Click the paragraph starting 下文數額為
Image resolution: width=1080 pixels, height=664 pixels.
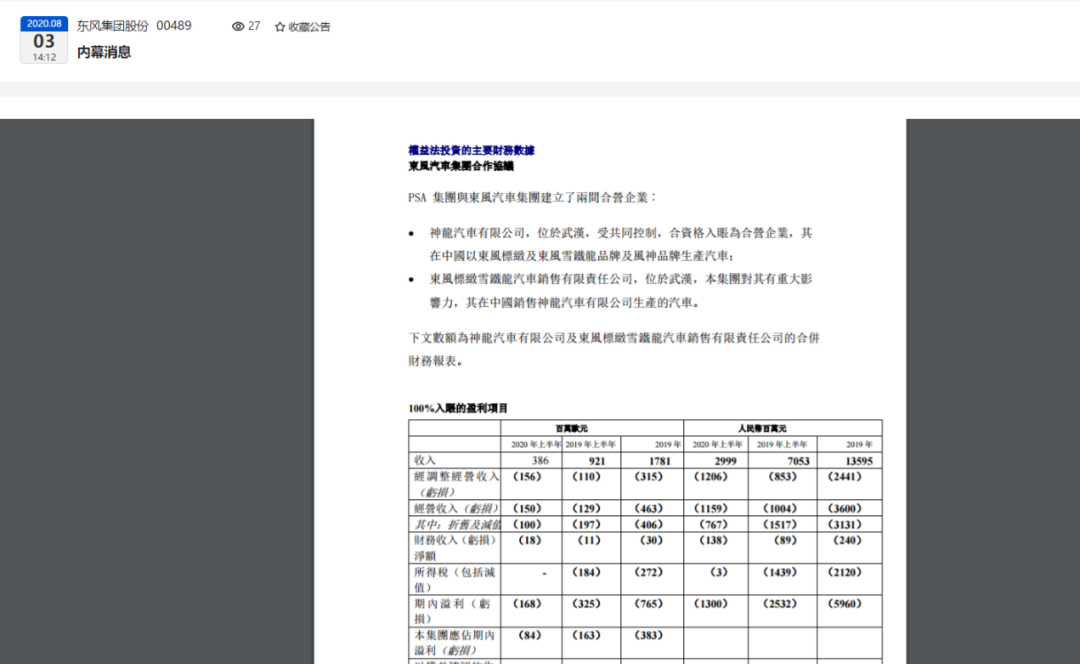coord(614,349)
